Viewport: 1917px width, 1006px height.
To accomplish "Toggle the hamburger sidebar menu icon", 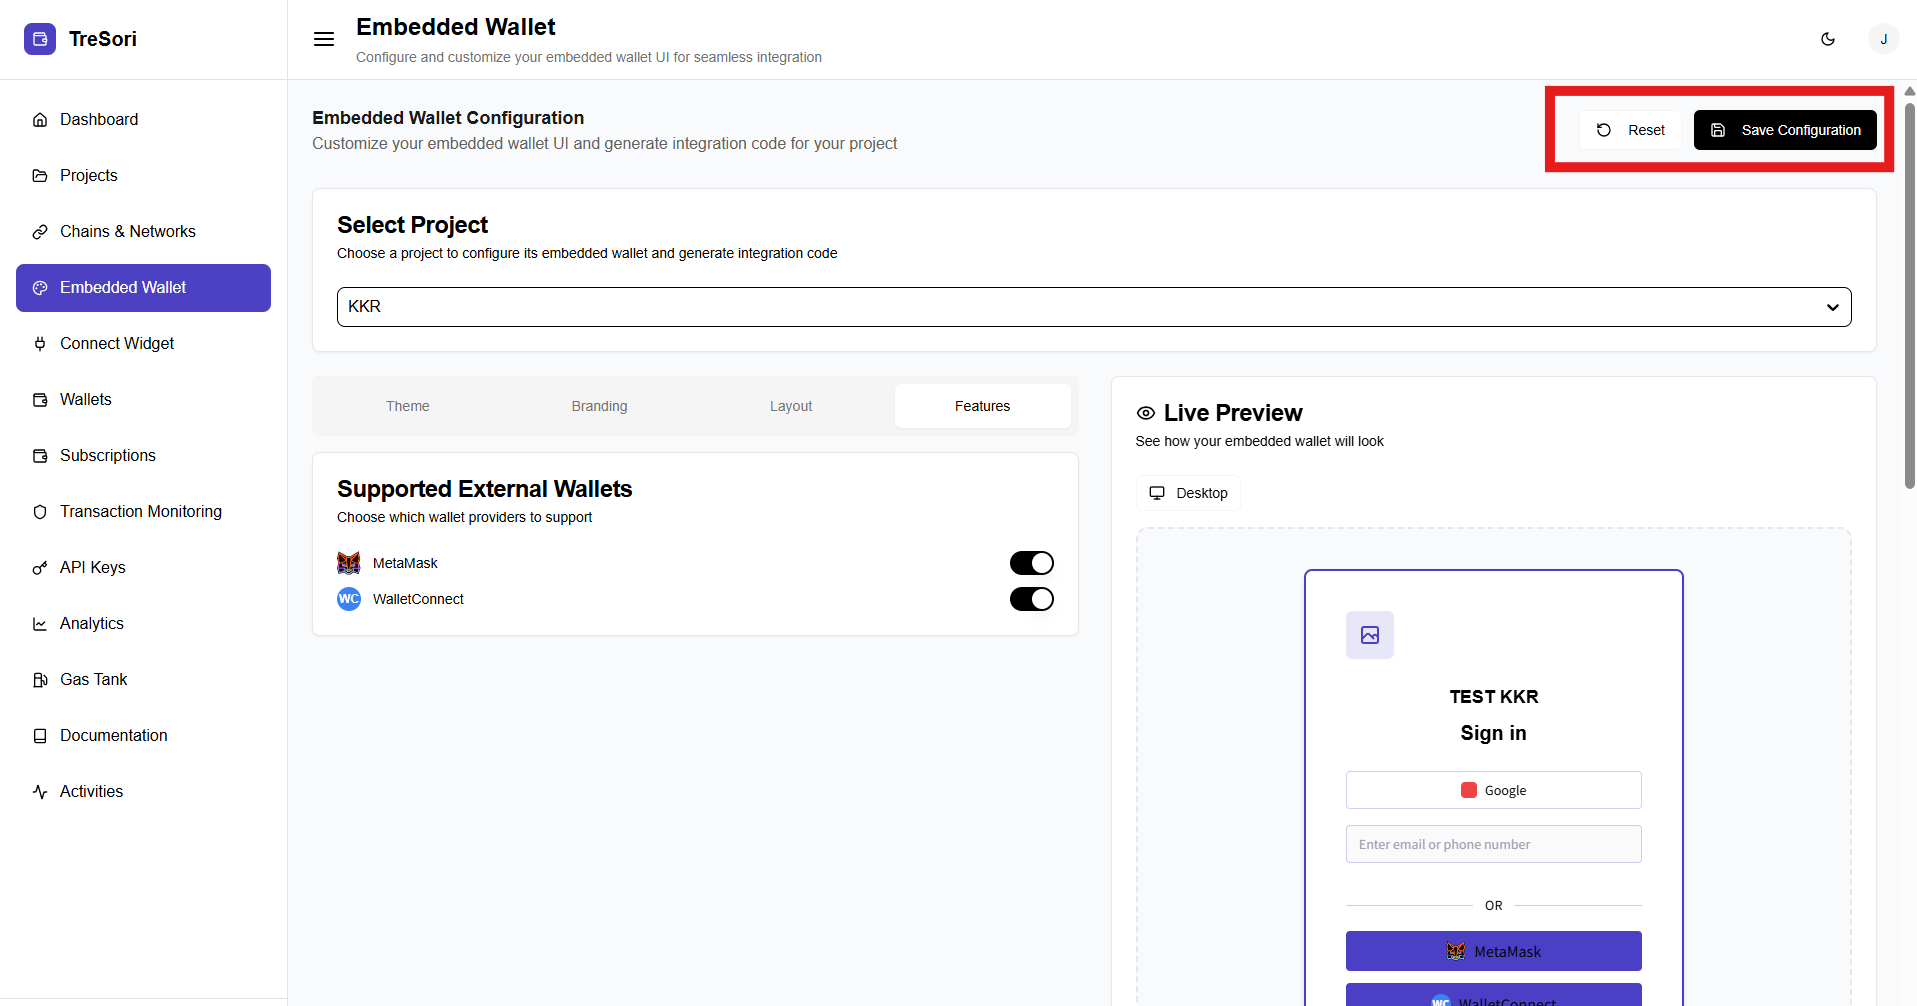I will pos(324,39).
